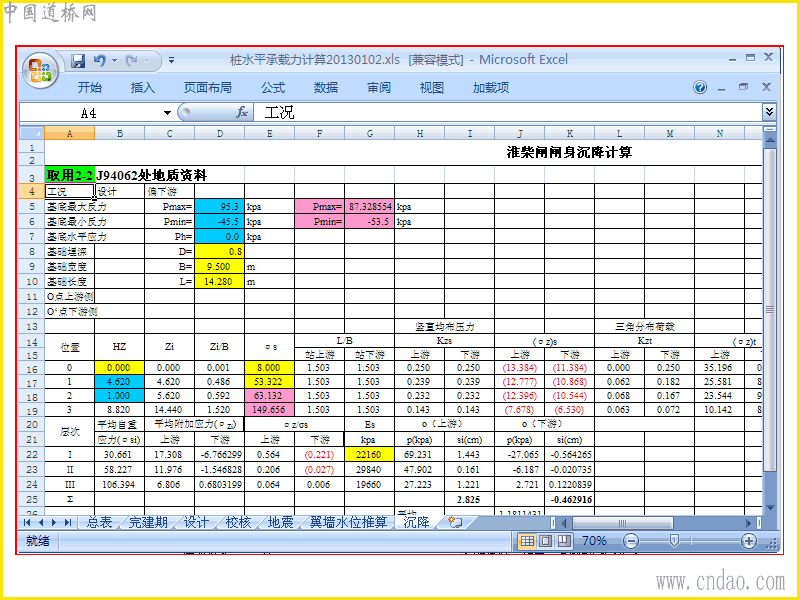Switch to Page Layout view
The width and height of the screenshot is (800, 600).
coord(545,541)
